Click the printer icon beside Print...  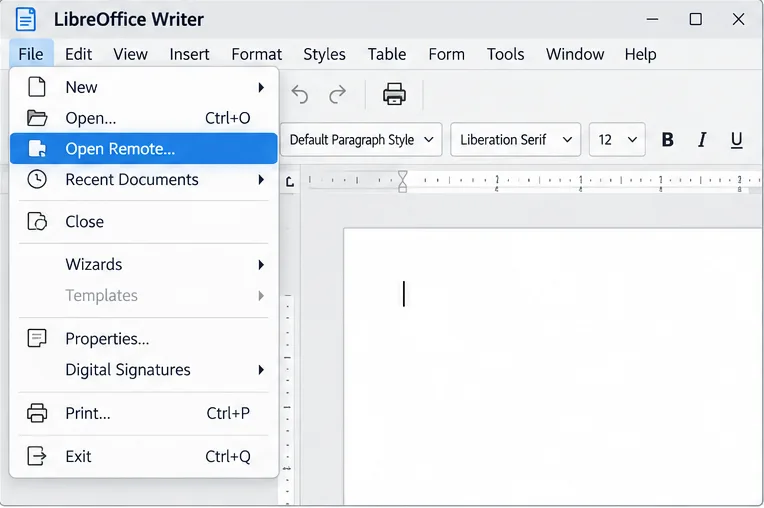click(x=37, y=413)
